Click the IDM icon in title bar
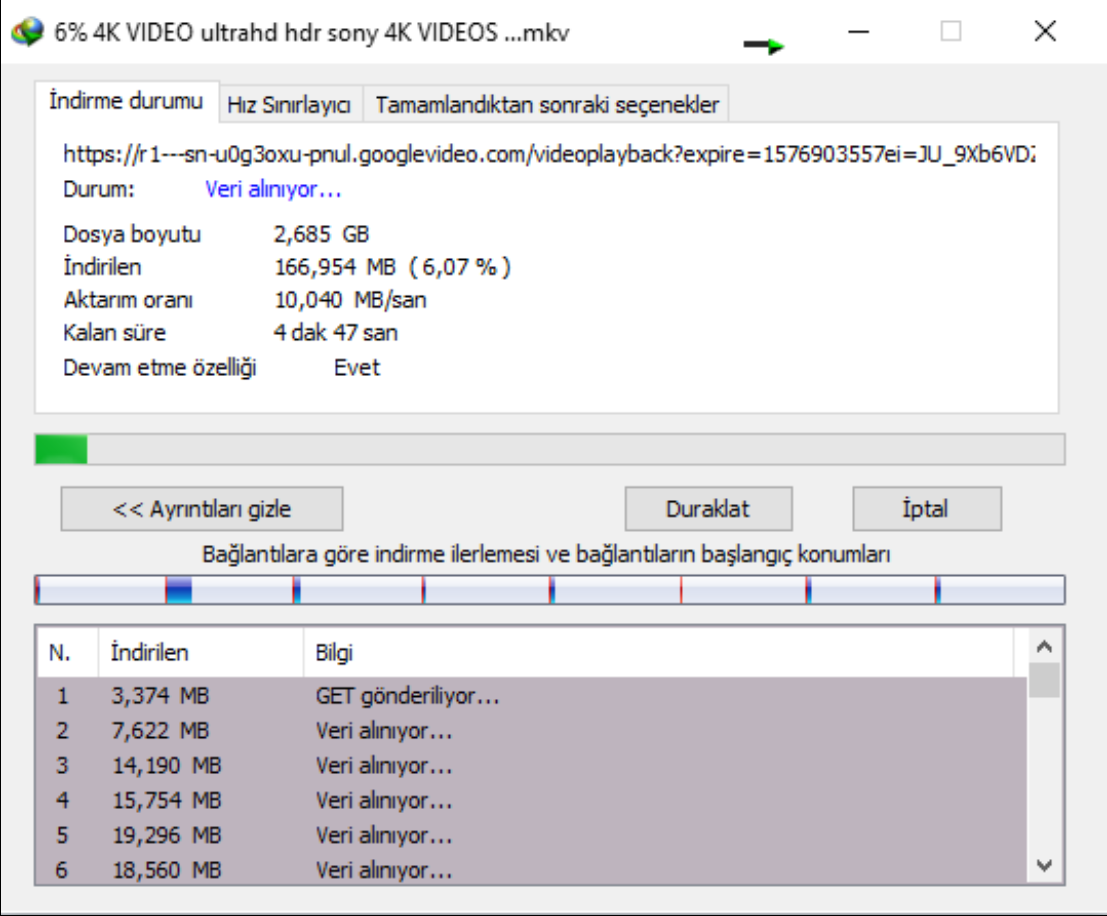Viewport: 1107px width, 916px height. [27, 31]
